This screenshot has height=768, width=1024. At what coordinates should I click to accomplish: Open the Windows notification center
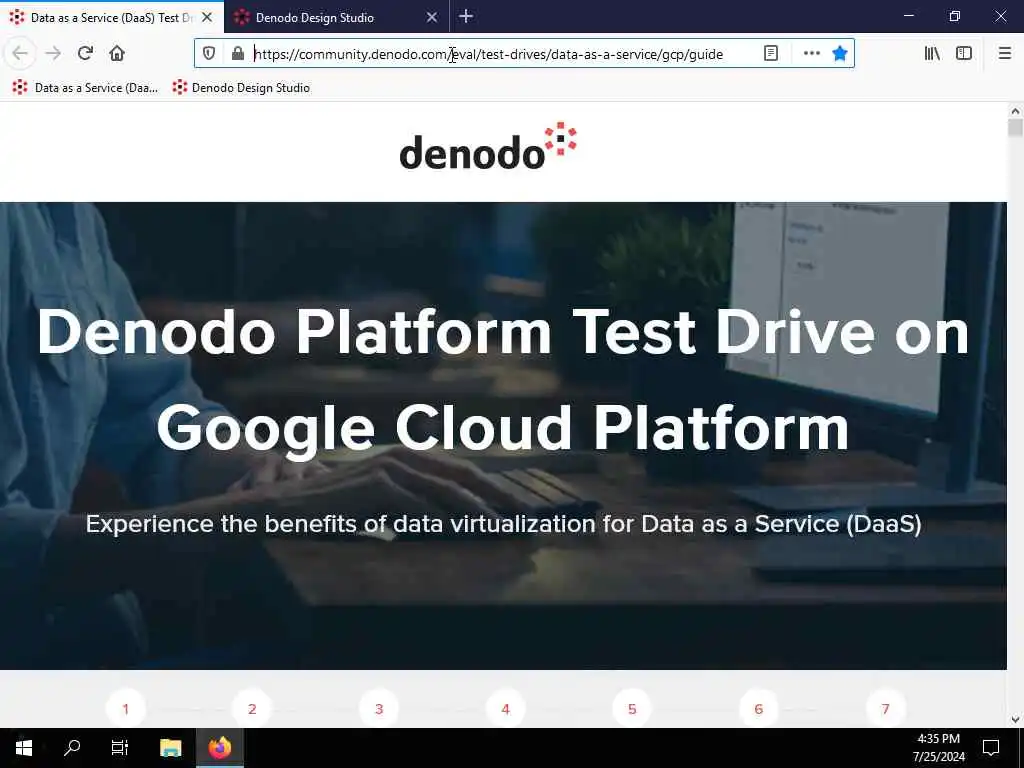pyautogui.click(x=991, y=748)
